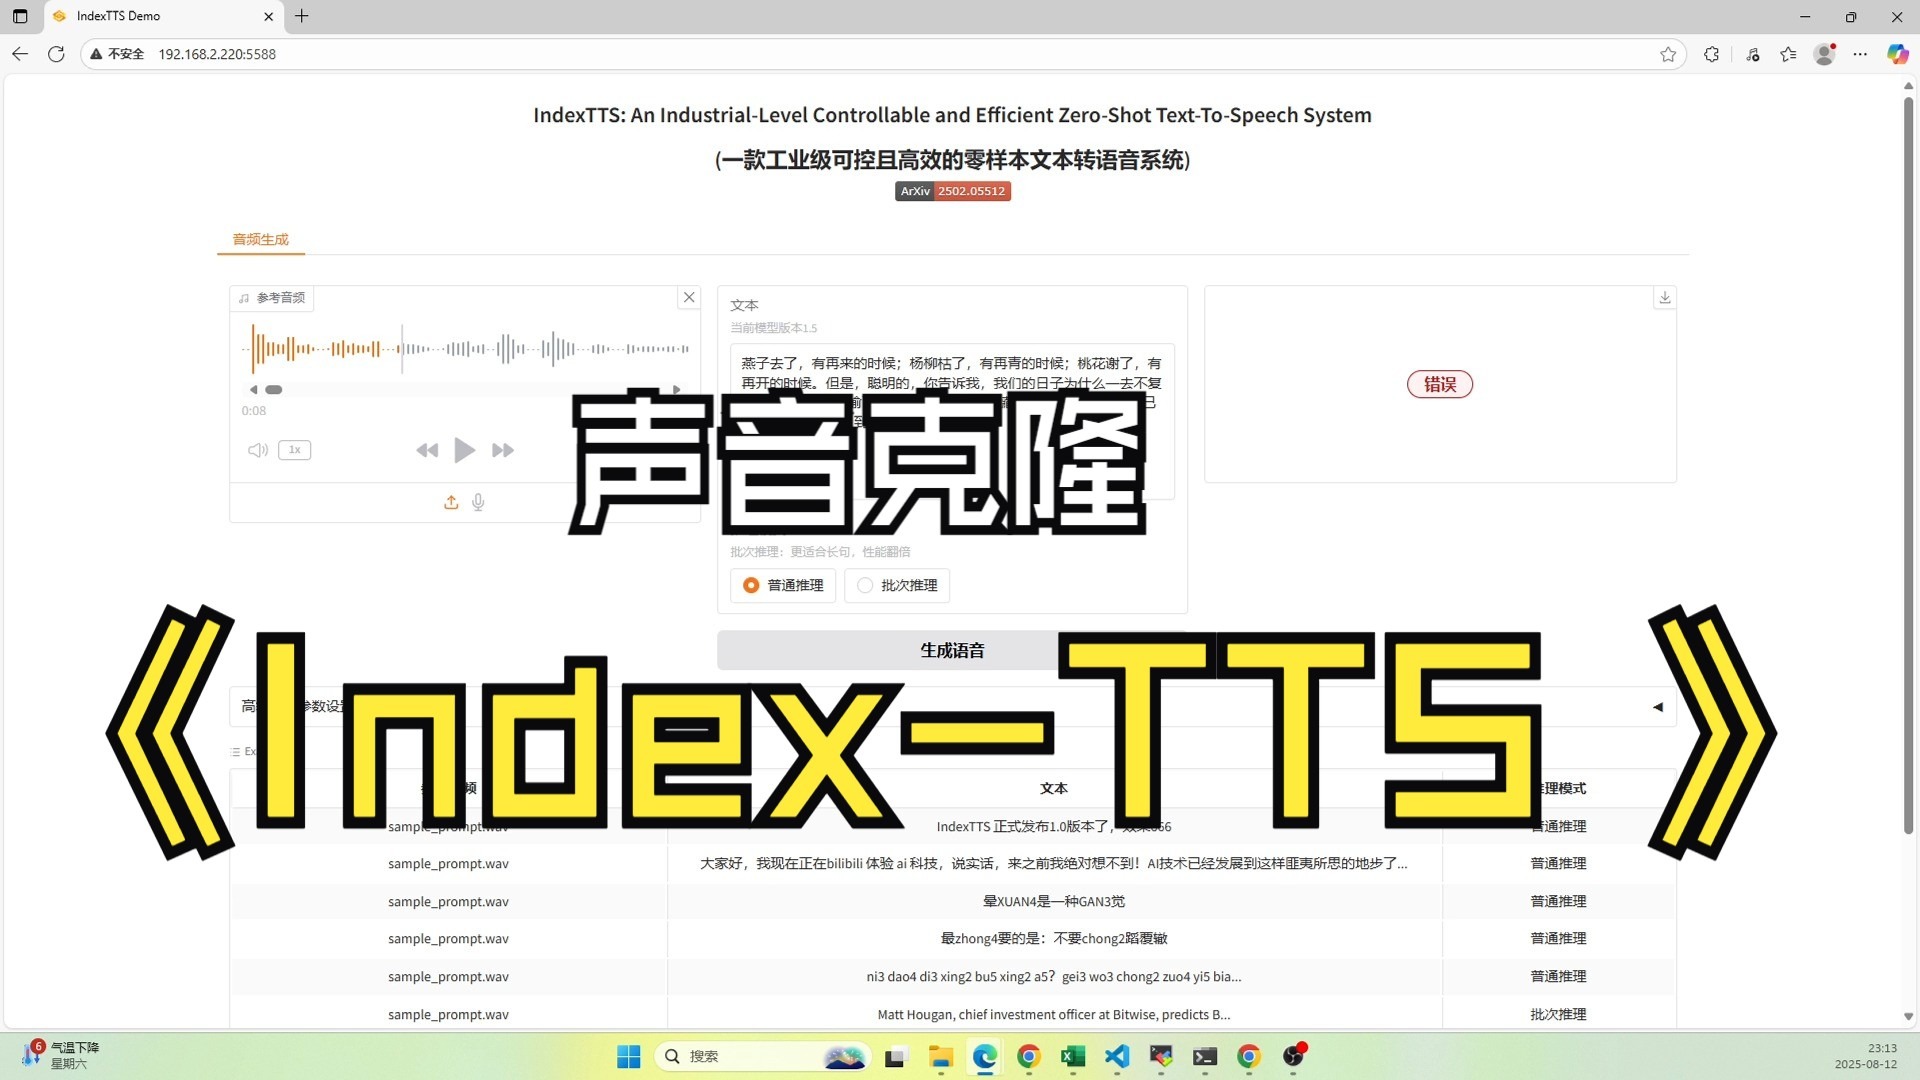
Task: Open the 音频生成 tab
Action: pos(260,239)
